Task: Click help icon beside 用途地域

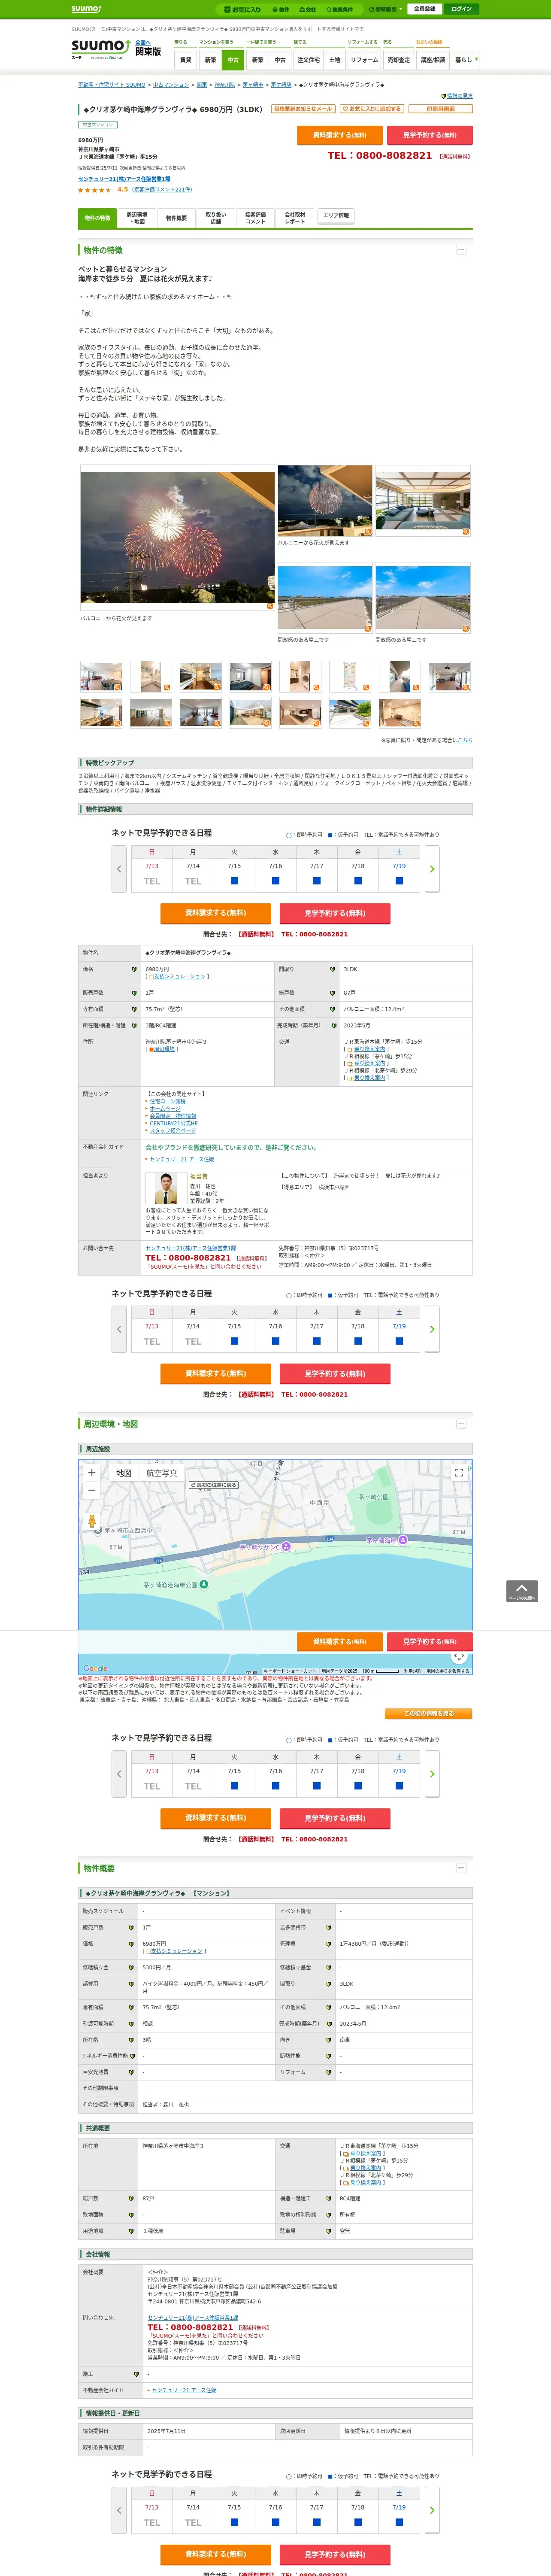Action: tap(131, 2231)
